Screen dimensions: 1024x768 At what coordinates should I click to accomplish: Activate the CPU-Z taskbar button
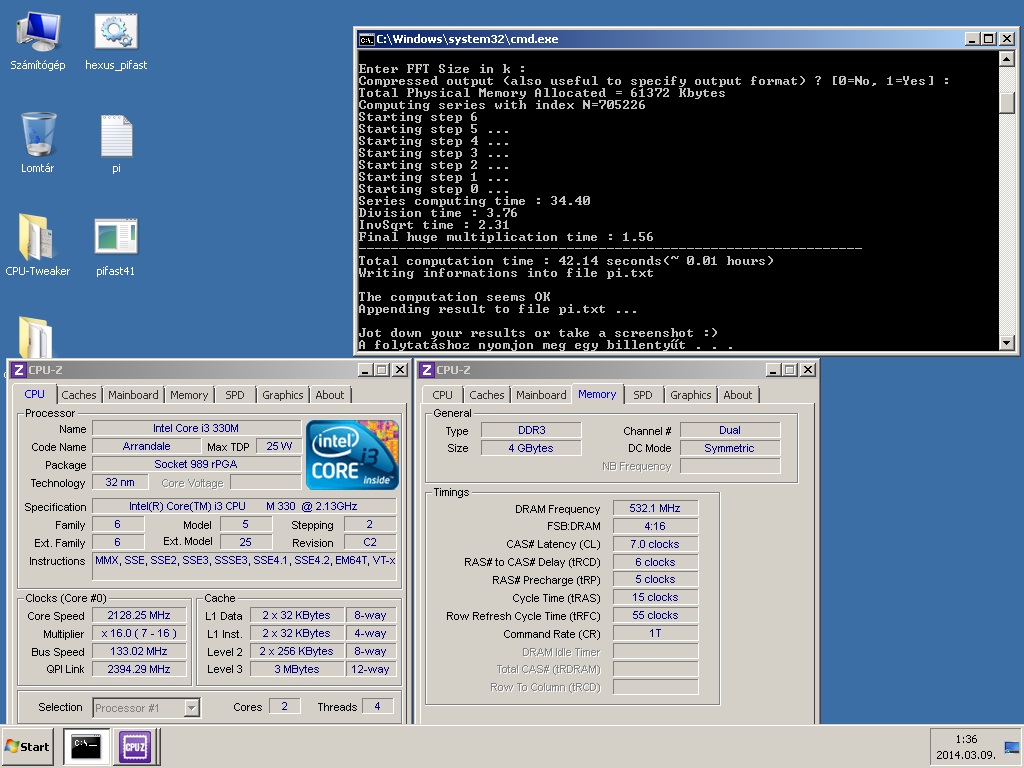click(135, 746)
